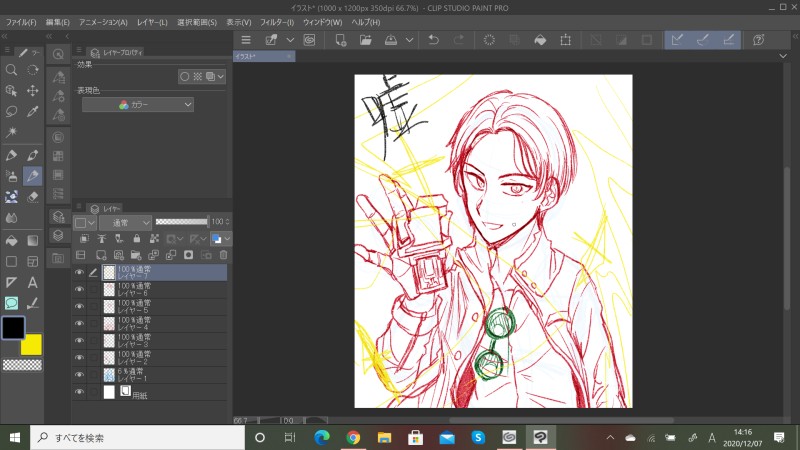Click the Fill icon in command bar
800x450 pixels.
coord(540,40)
